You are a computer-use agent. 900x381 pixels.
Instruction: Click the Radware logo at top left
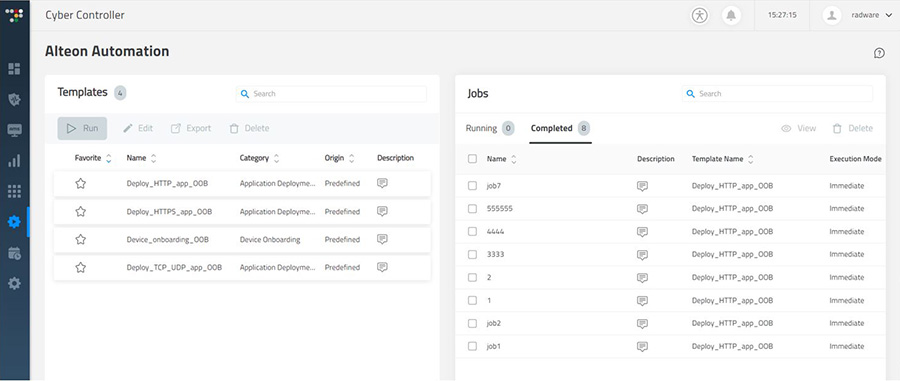click(14, 15)
